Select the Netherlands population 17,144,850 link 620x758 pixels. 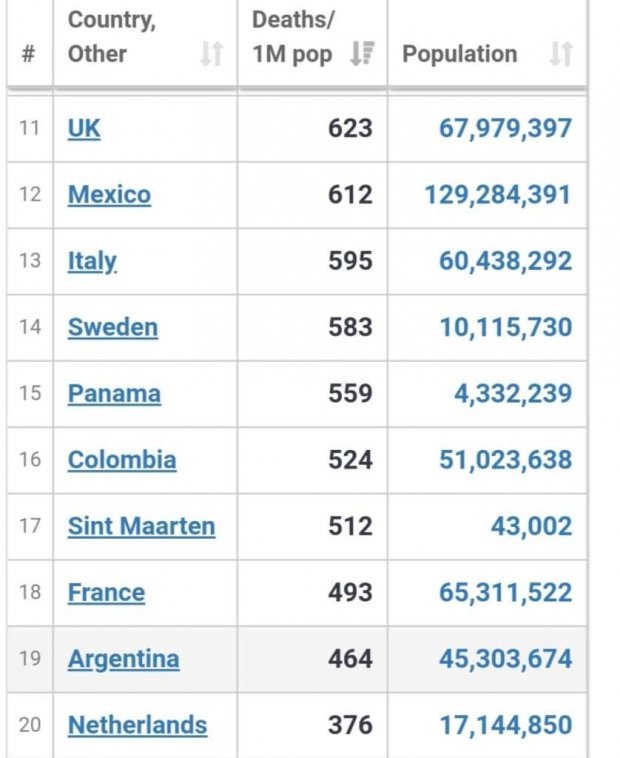click(x=505, y=725)
